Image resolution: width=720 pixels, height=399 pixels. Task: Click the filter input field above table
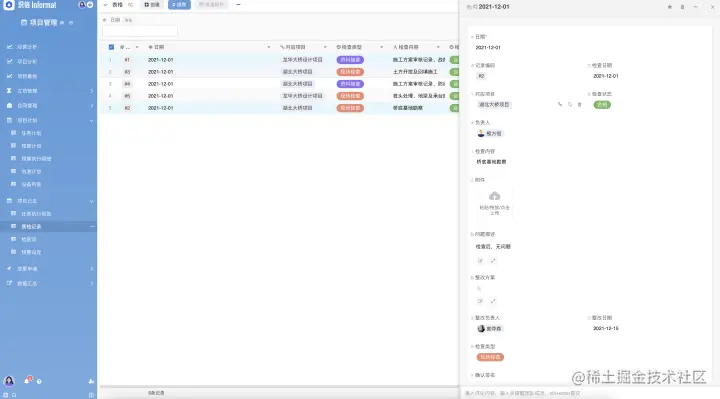140,31
